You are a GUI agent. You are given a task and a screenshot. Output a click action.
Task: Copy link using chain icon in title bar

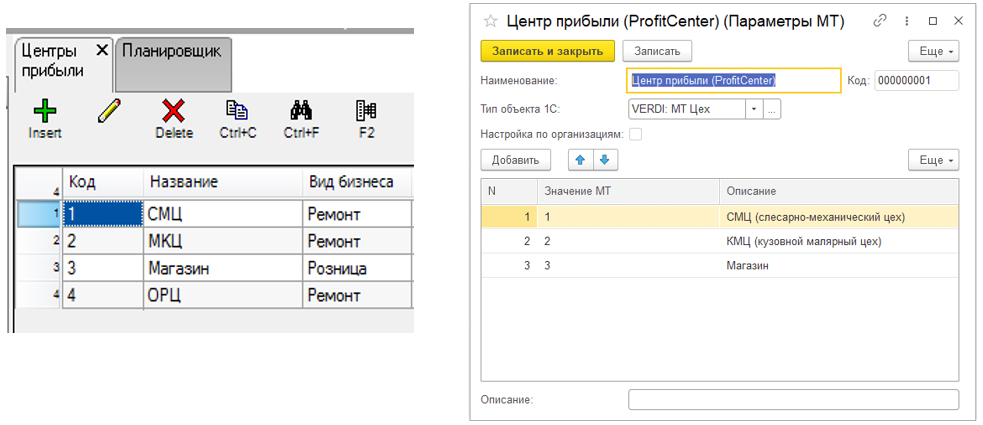pos(880,20)
